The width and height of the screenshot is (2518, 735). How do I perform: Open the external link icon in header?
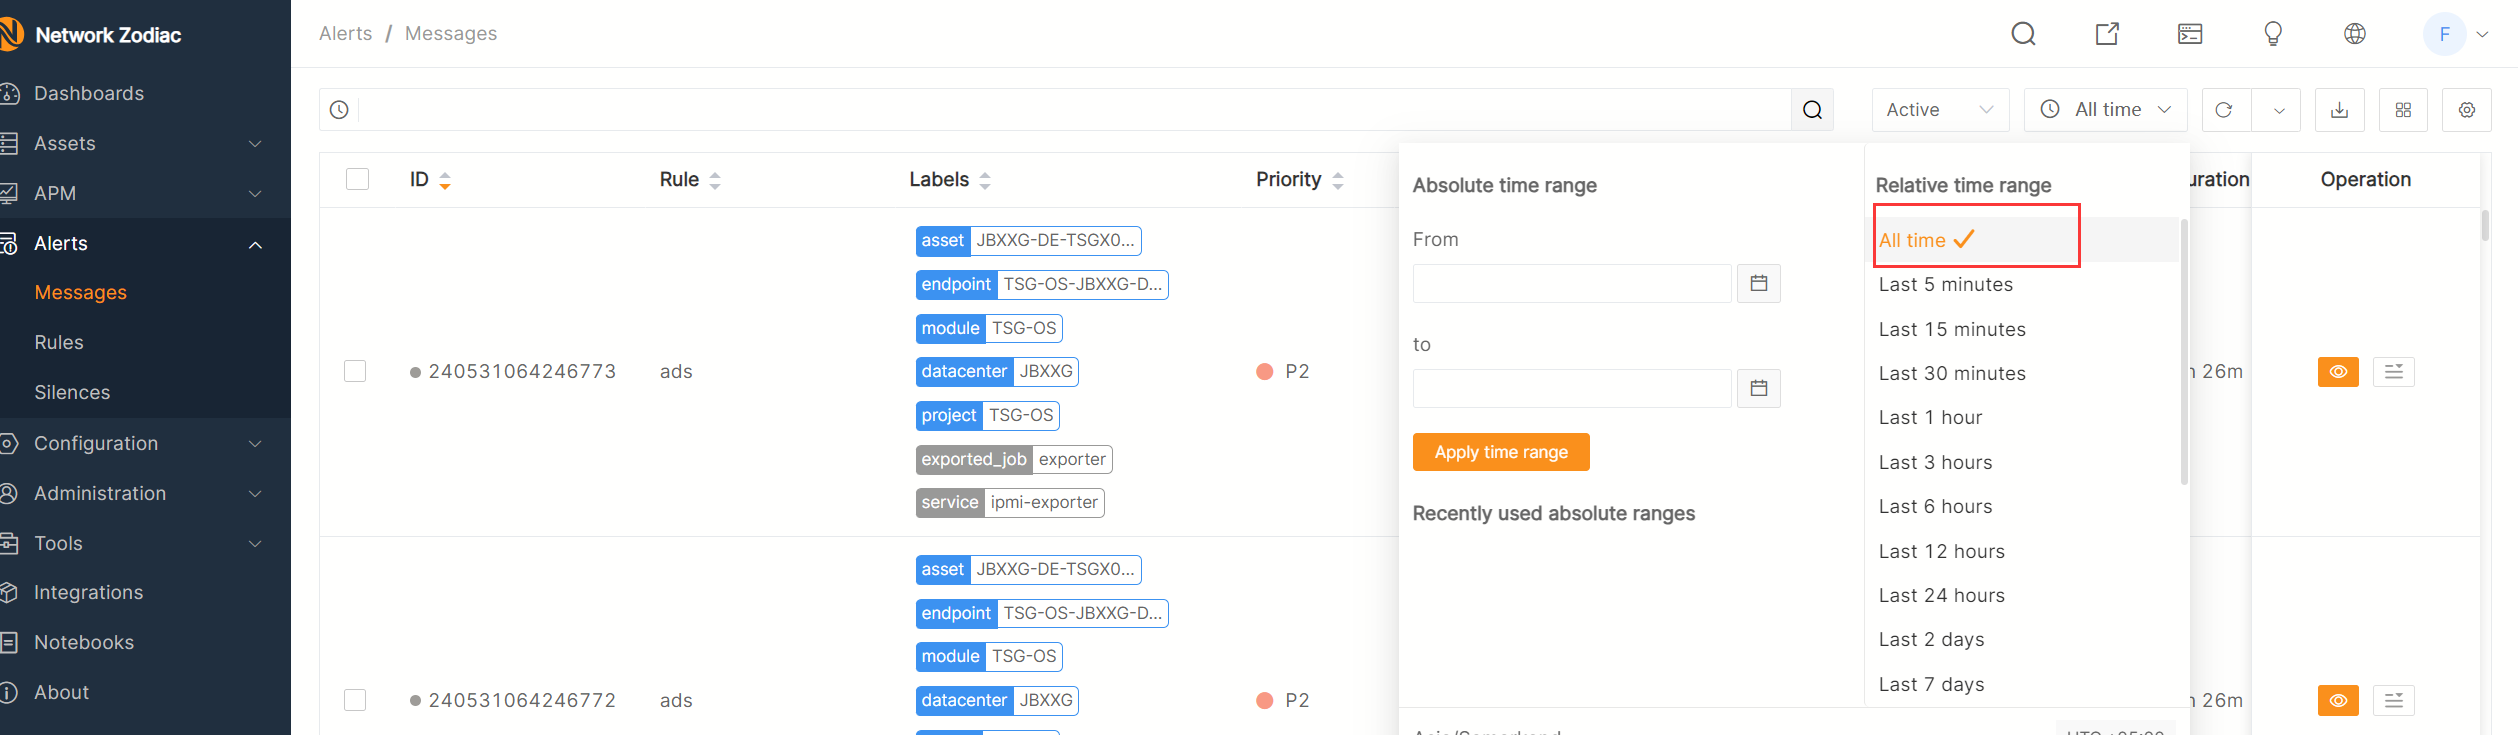pyautogui.click(x=2107, y=34)
